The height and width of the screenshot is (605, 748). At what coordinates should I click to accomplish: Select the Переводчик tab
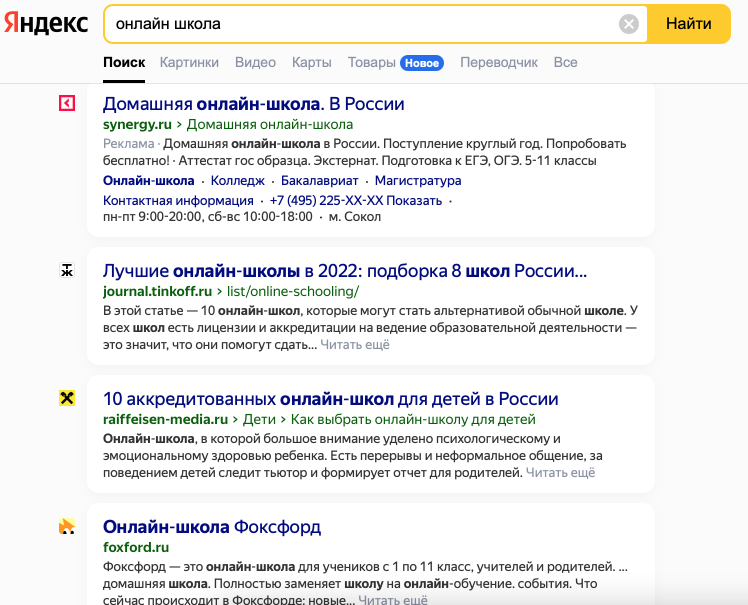[499, 62]
